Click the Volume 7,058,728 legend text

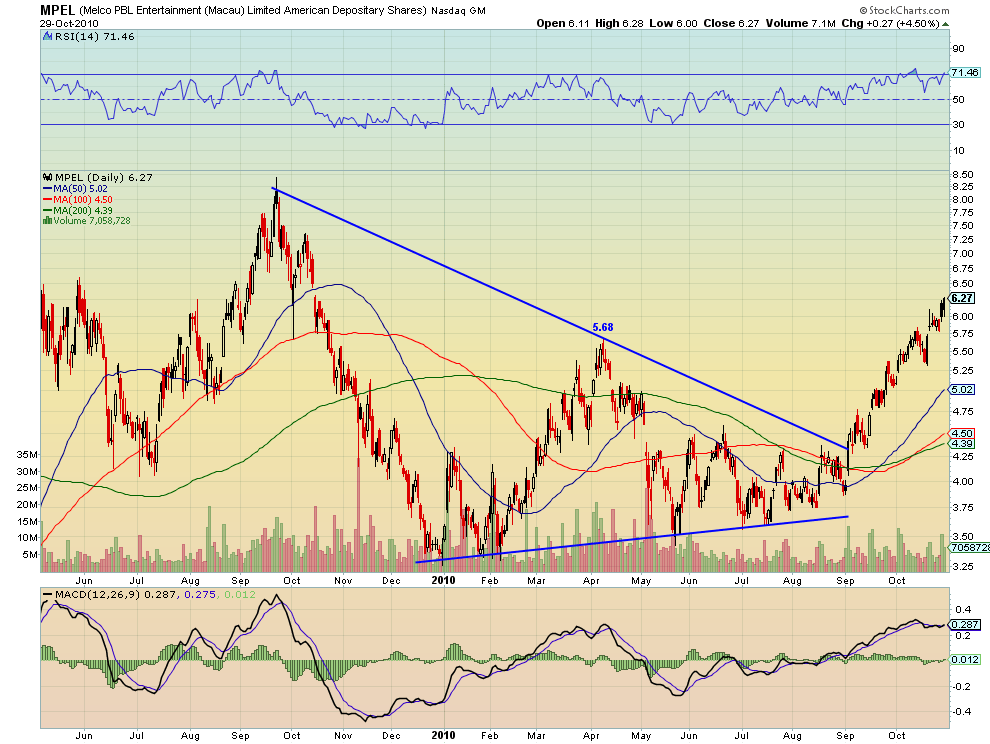92,220
